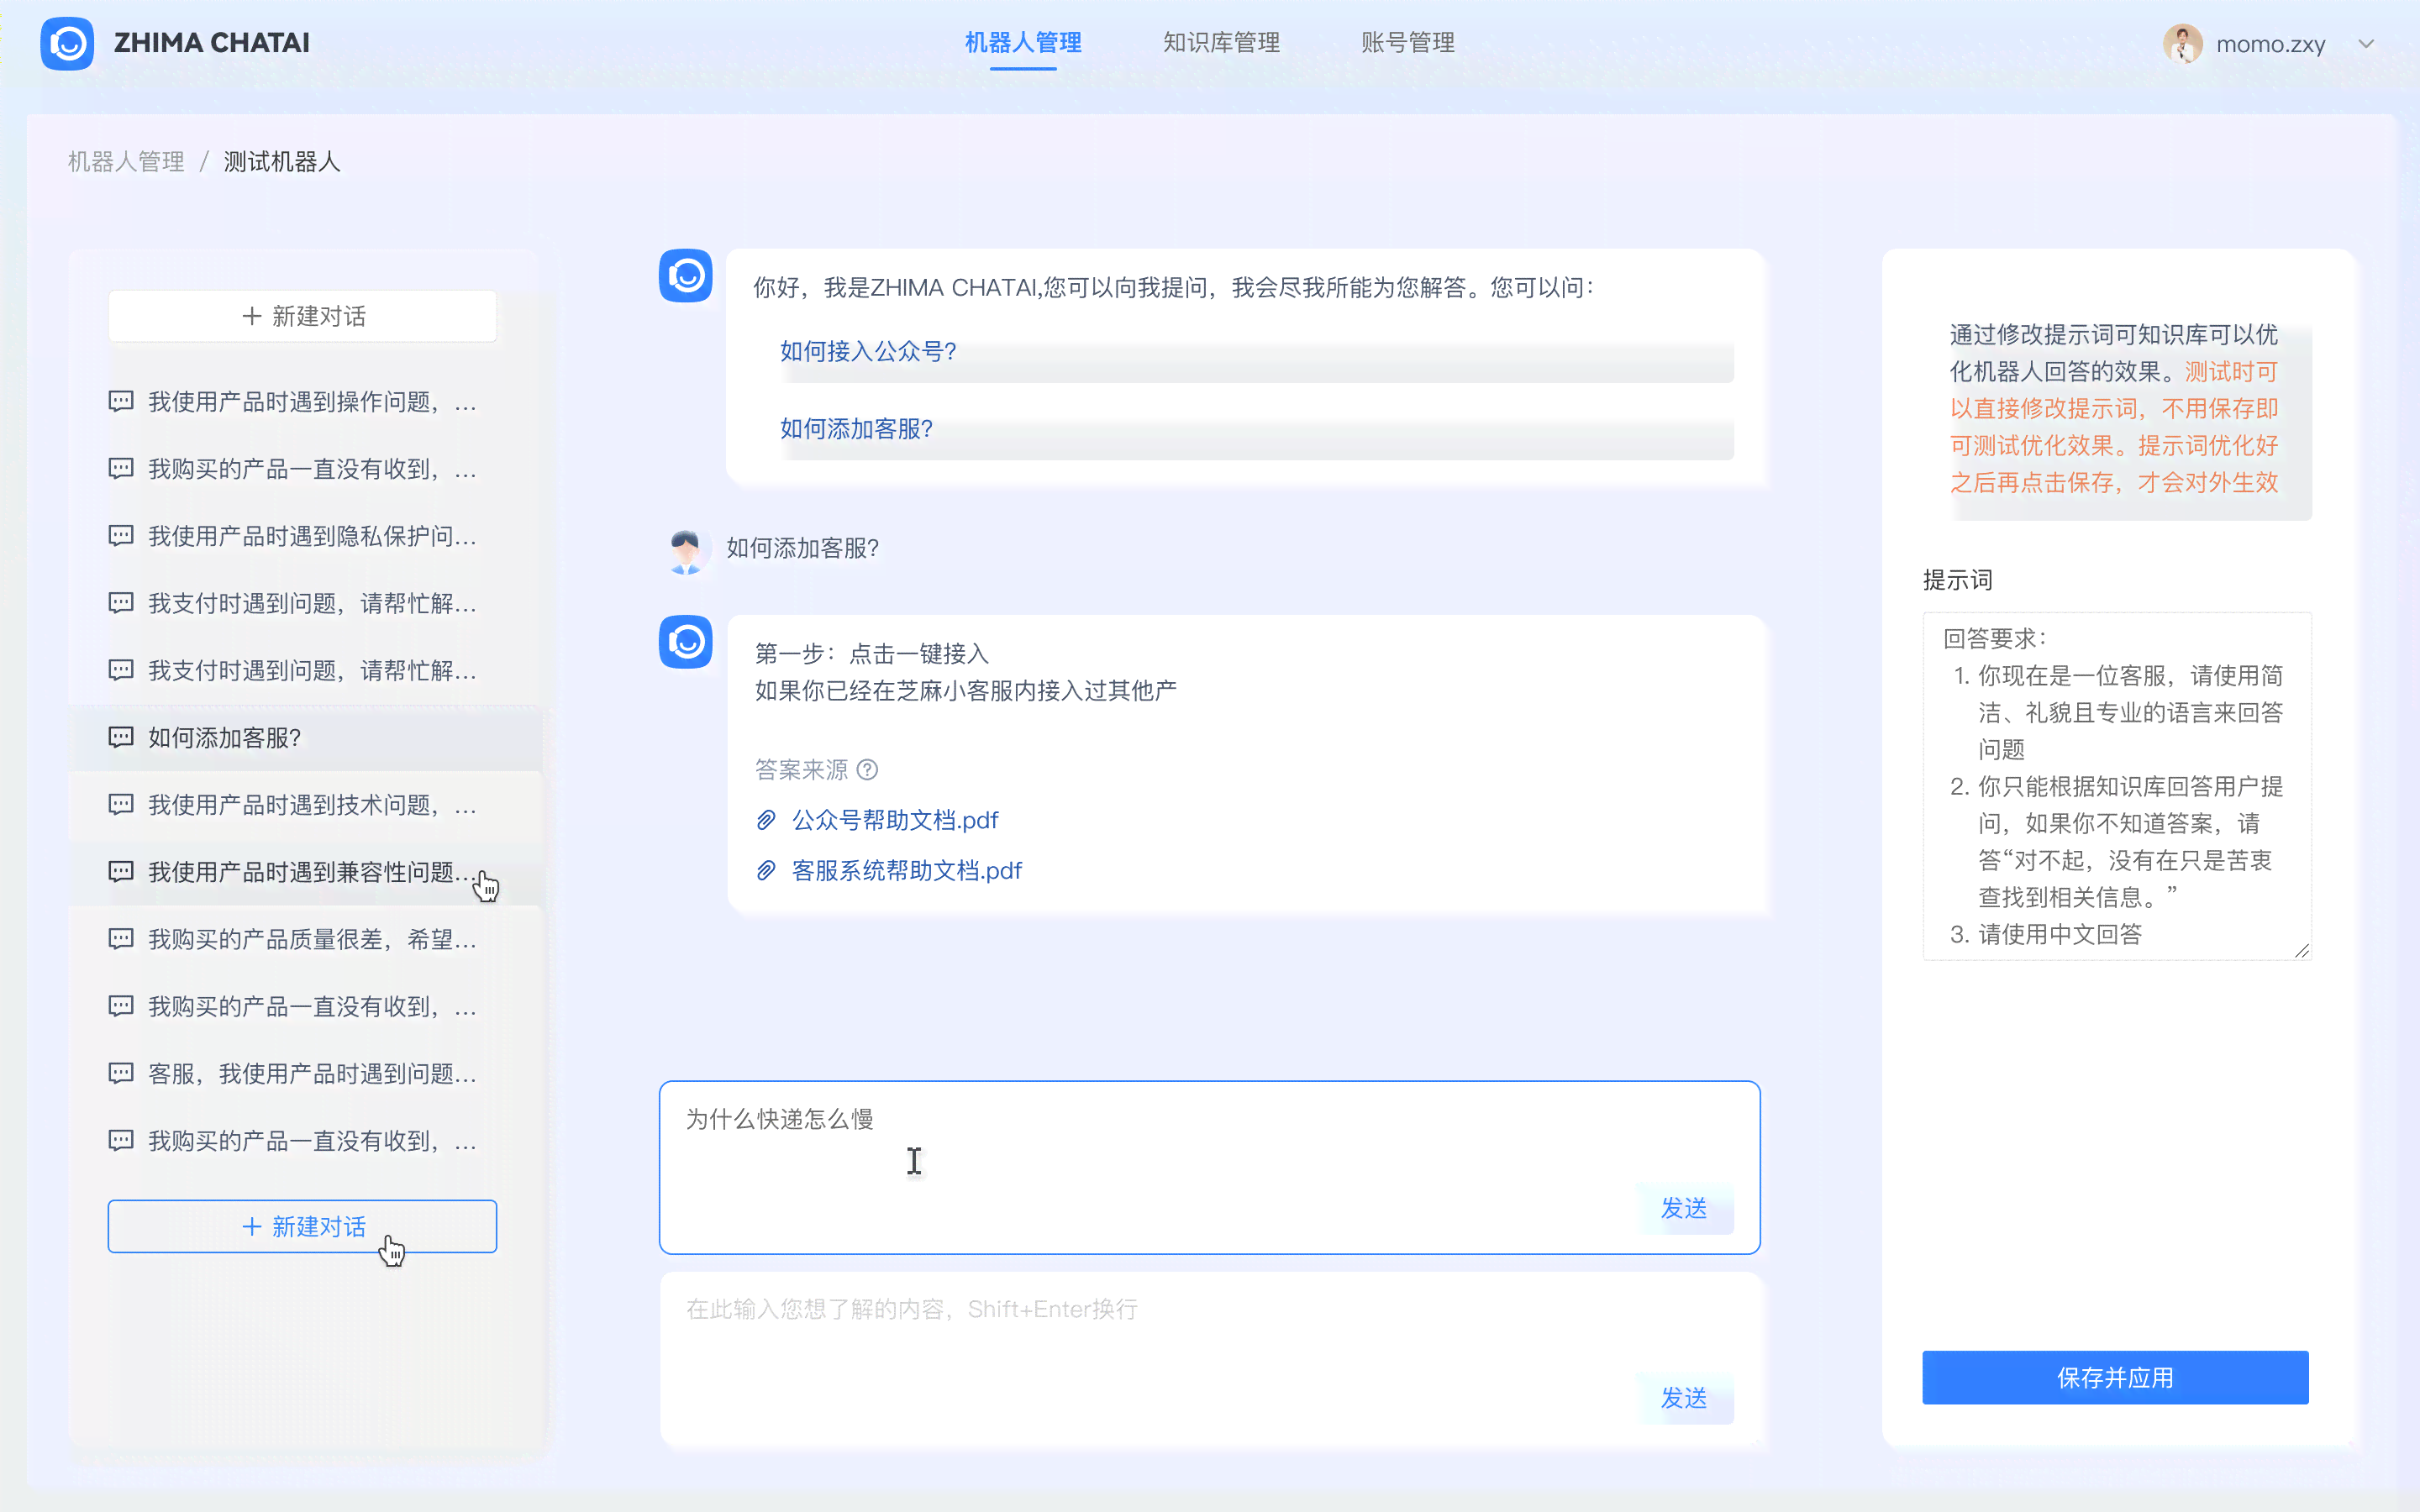Open conversation 我使用产品时遇到兼容性问题
This screenshot has width=2420, height=1512.
click(304, 872)
